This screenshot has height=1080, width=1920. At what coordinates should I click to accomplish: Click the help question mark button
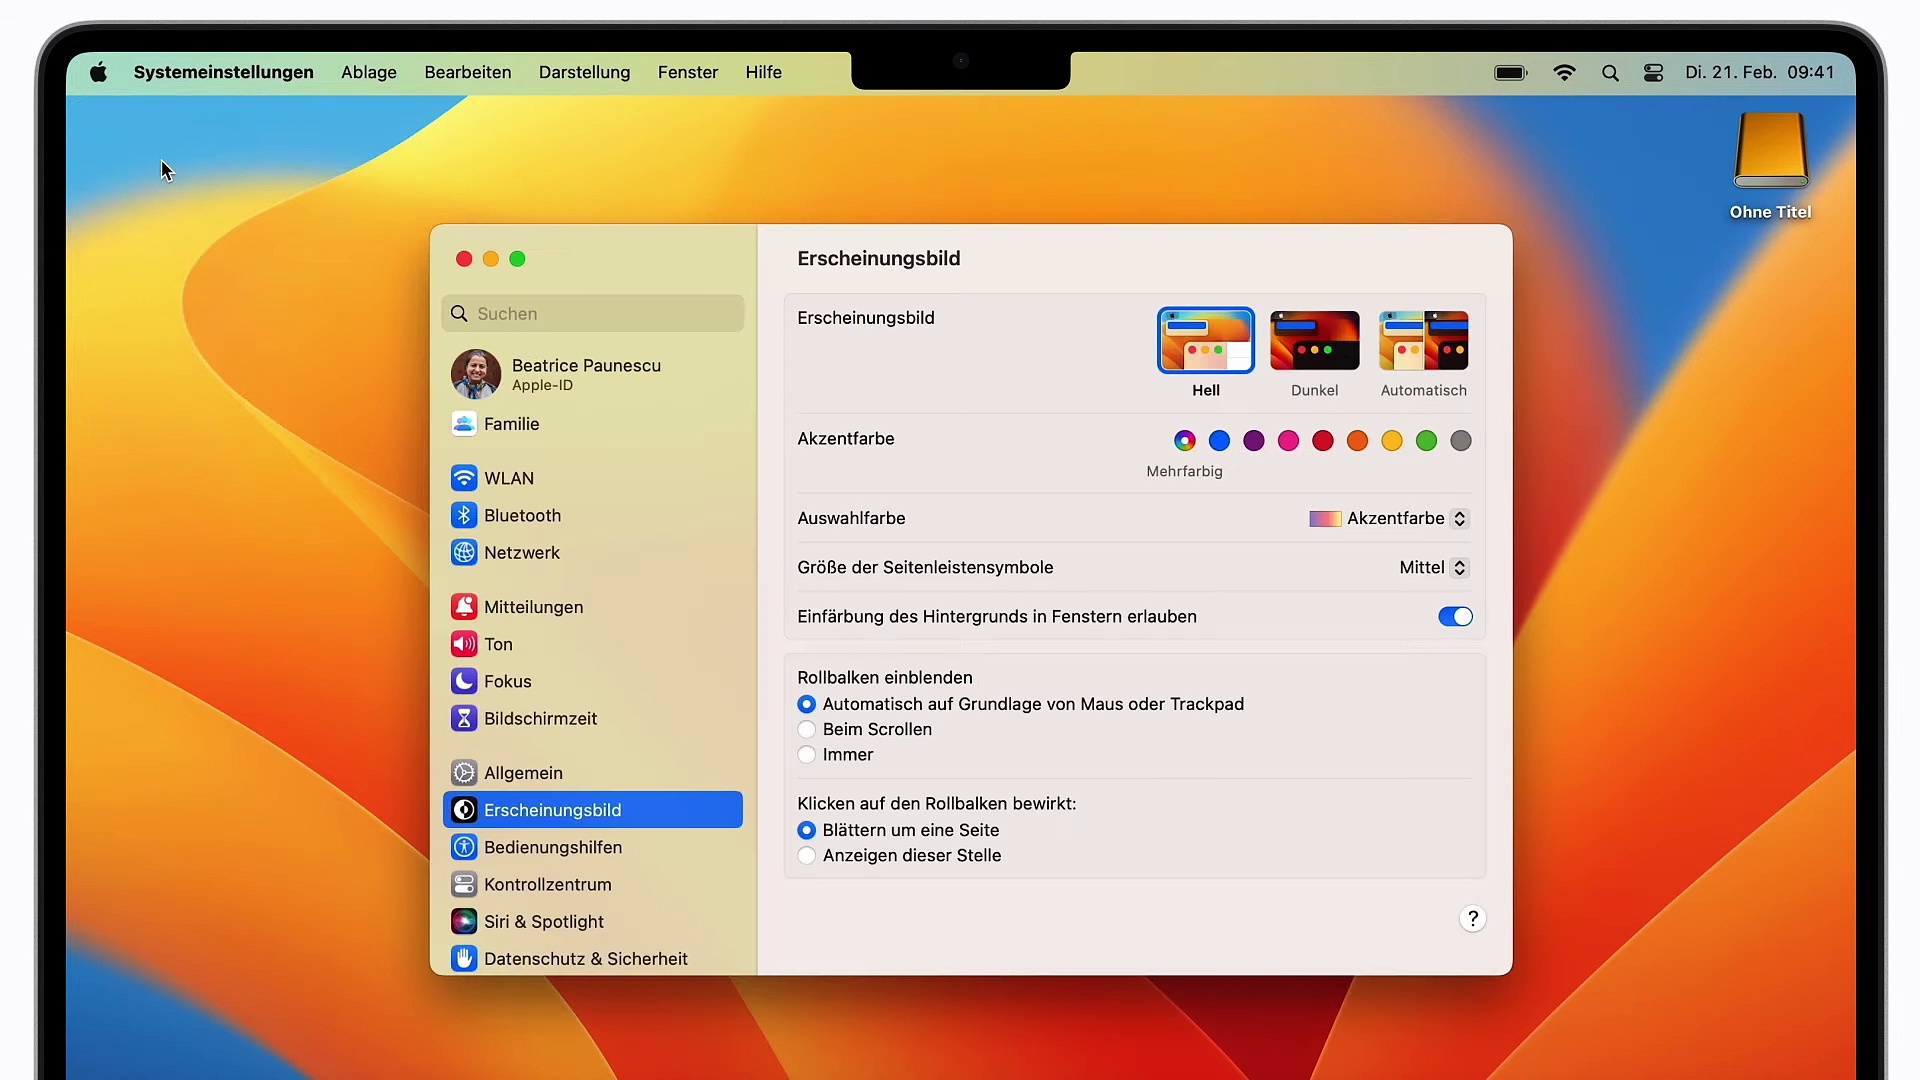(1472, 918)
